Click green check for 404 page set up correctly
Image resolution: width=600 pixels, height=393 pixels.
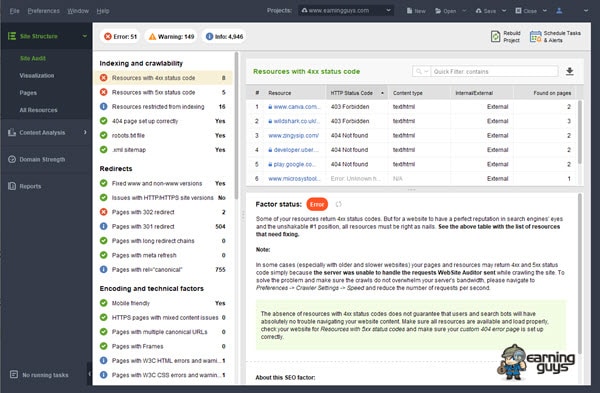(x=103, y=121)
